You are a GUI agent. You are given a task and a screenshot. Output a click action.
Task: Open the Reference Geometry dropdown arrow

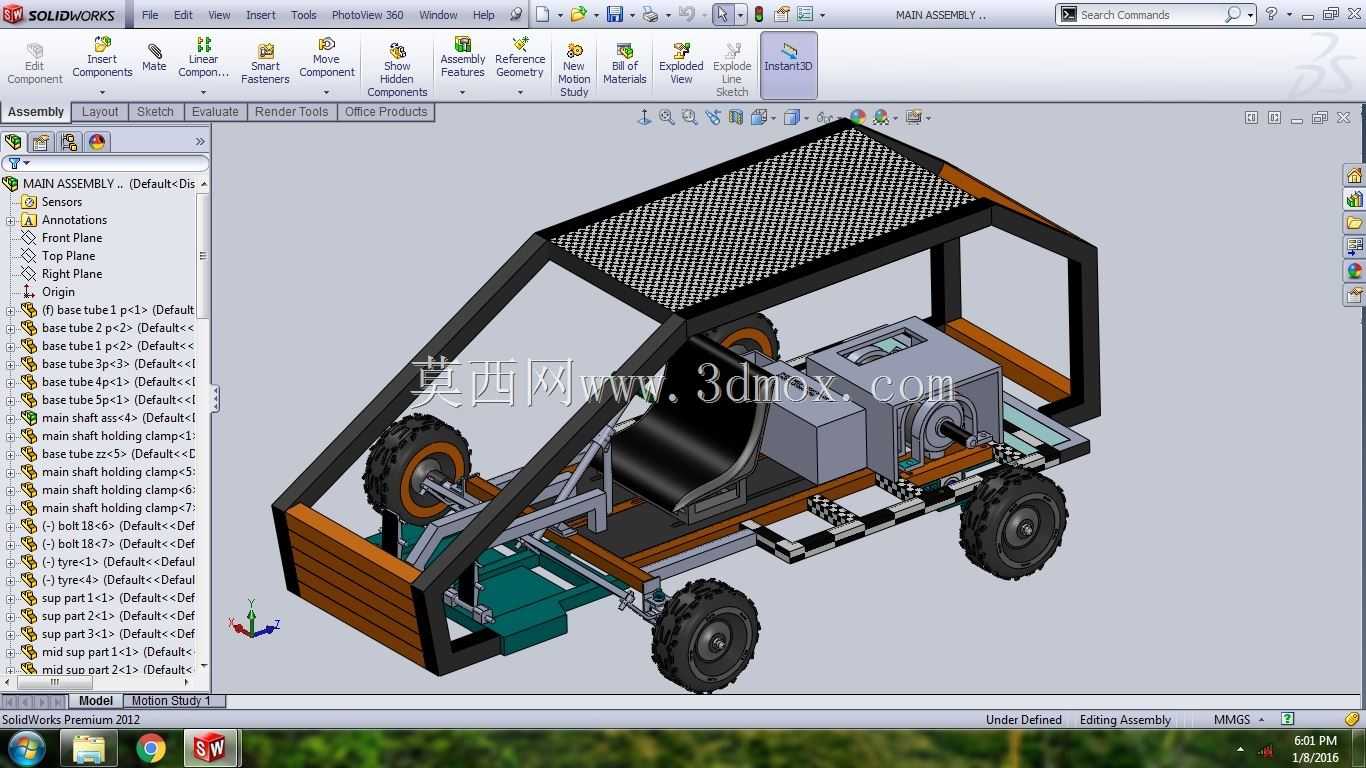click(x=520, y=92)
